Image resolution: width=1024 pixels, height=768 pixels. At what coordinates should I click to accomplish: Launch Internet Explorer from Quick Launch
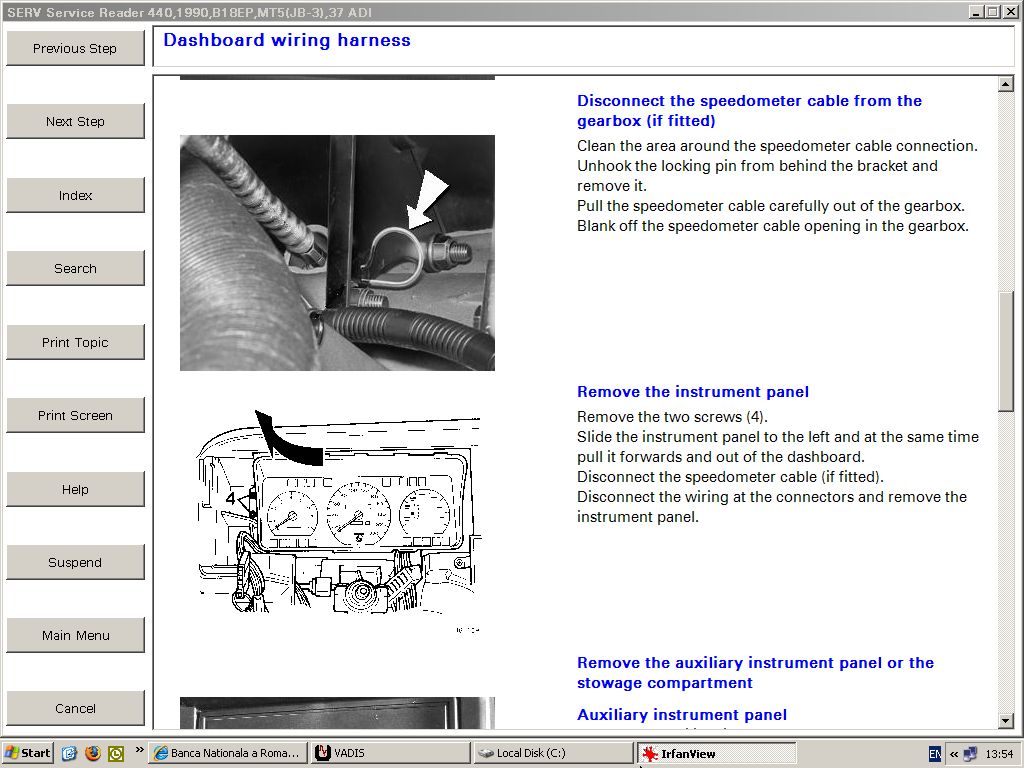pyautogui.click(x=69, y=753)
